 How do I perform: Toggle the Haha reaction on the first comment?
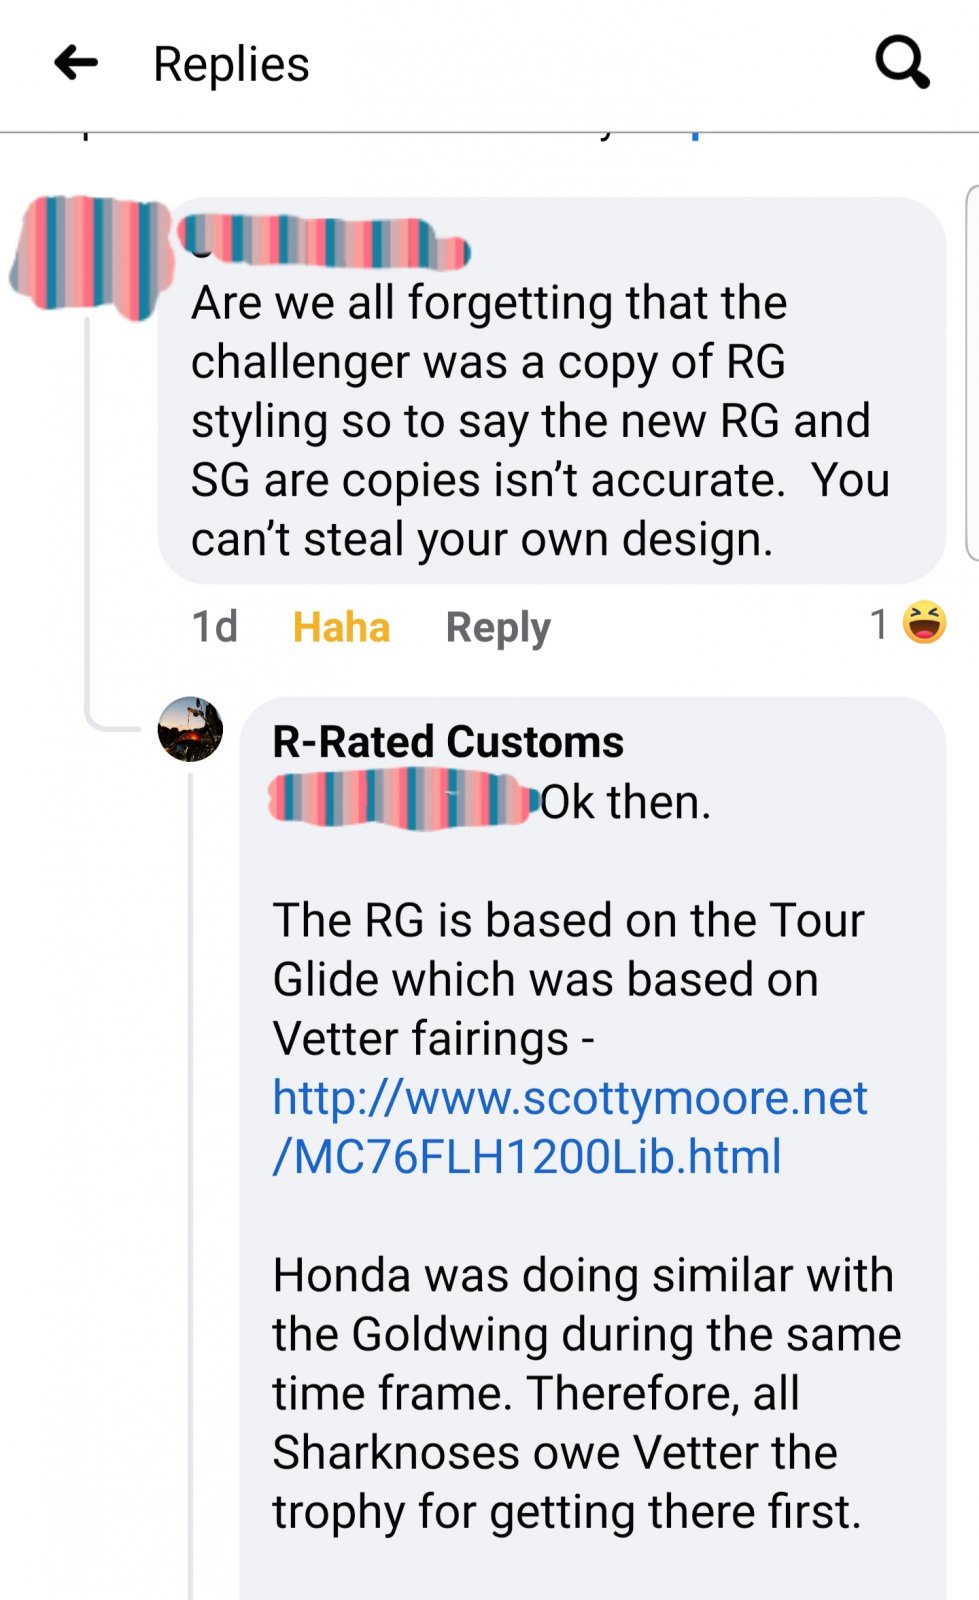(x=341, y=627)
